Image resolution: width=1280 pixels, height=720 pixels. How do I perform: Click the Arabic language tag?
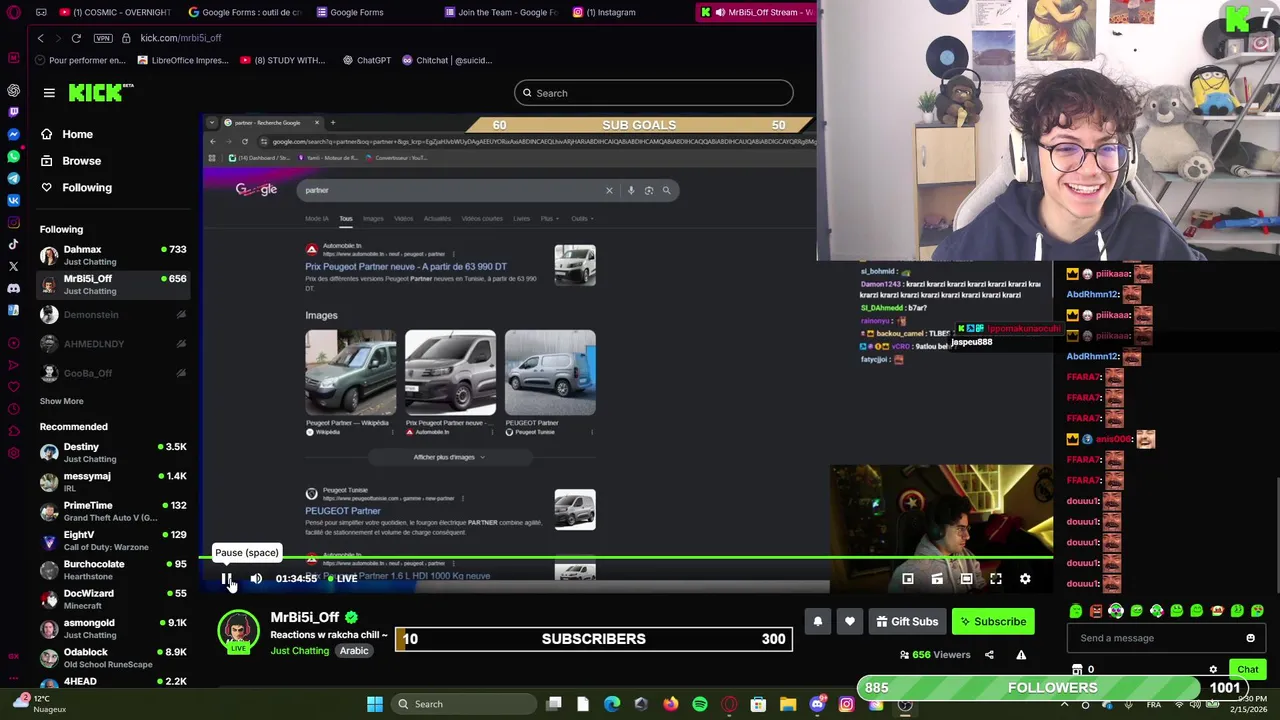point(354,651)
